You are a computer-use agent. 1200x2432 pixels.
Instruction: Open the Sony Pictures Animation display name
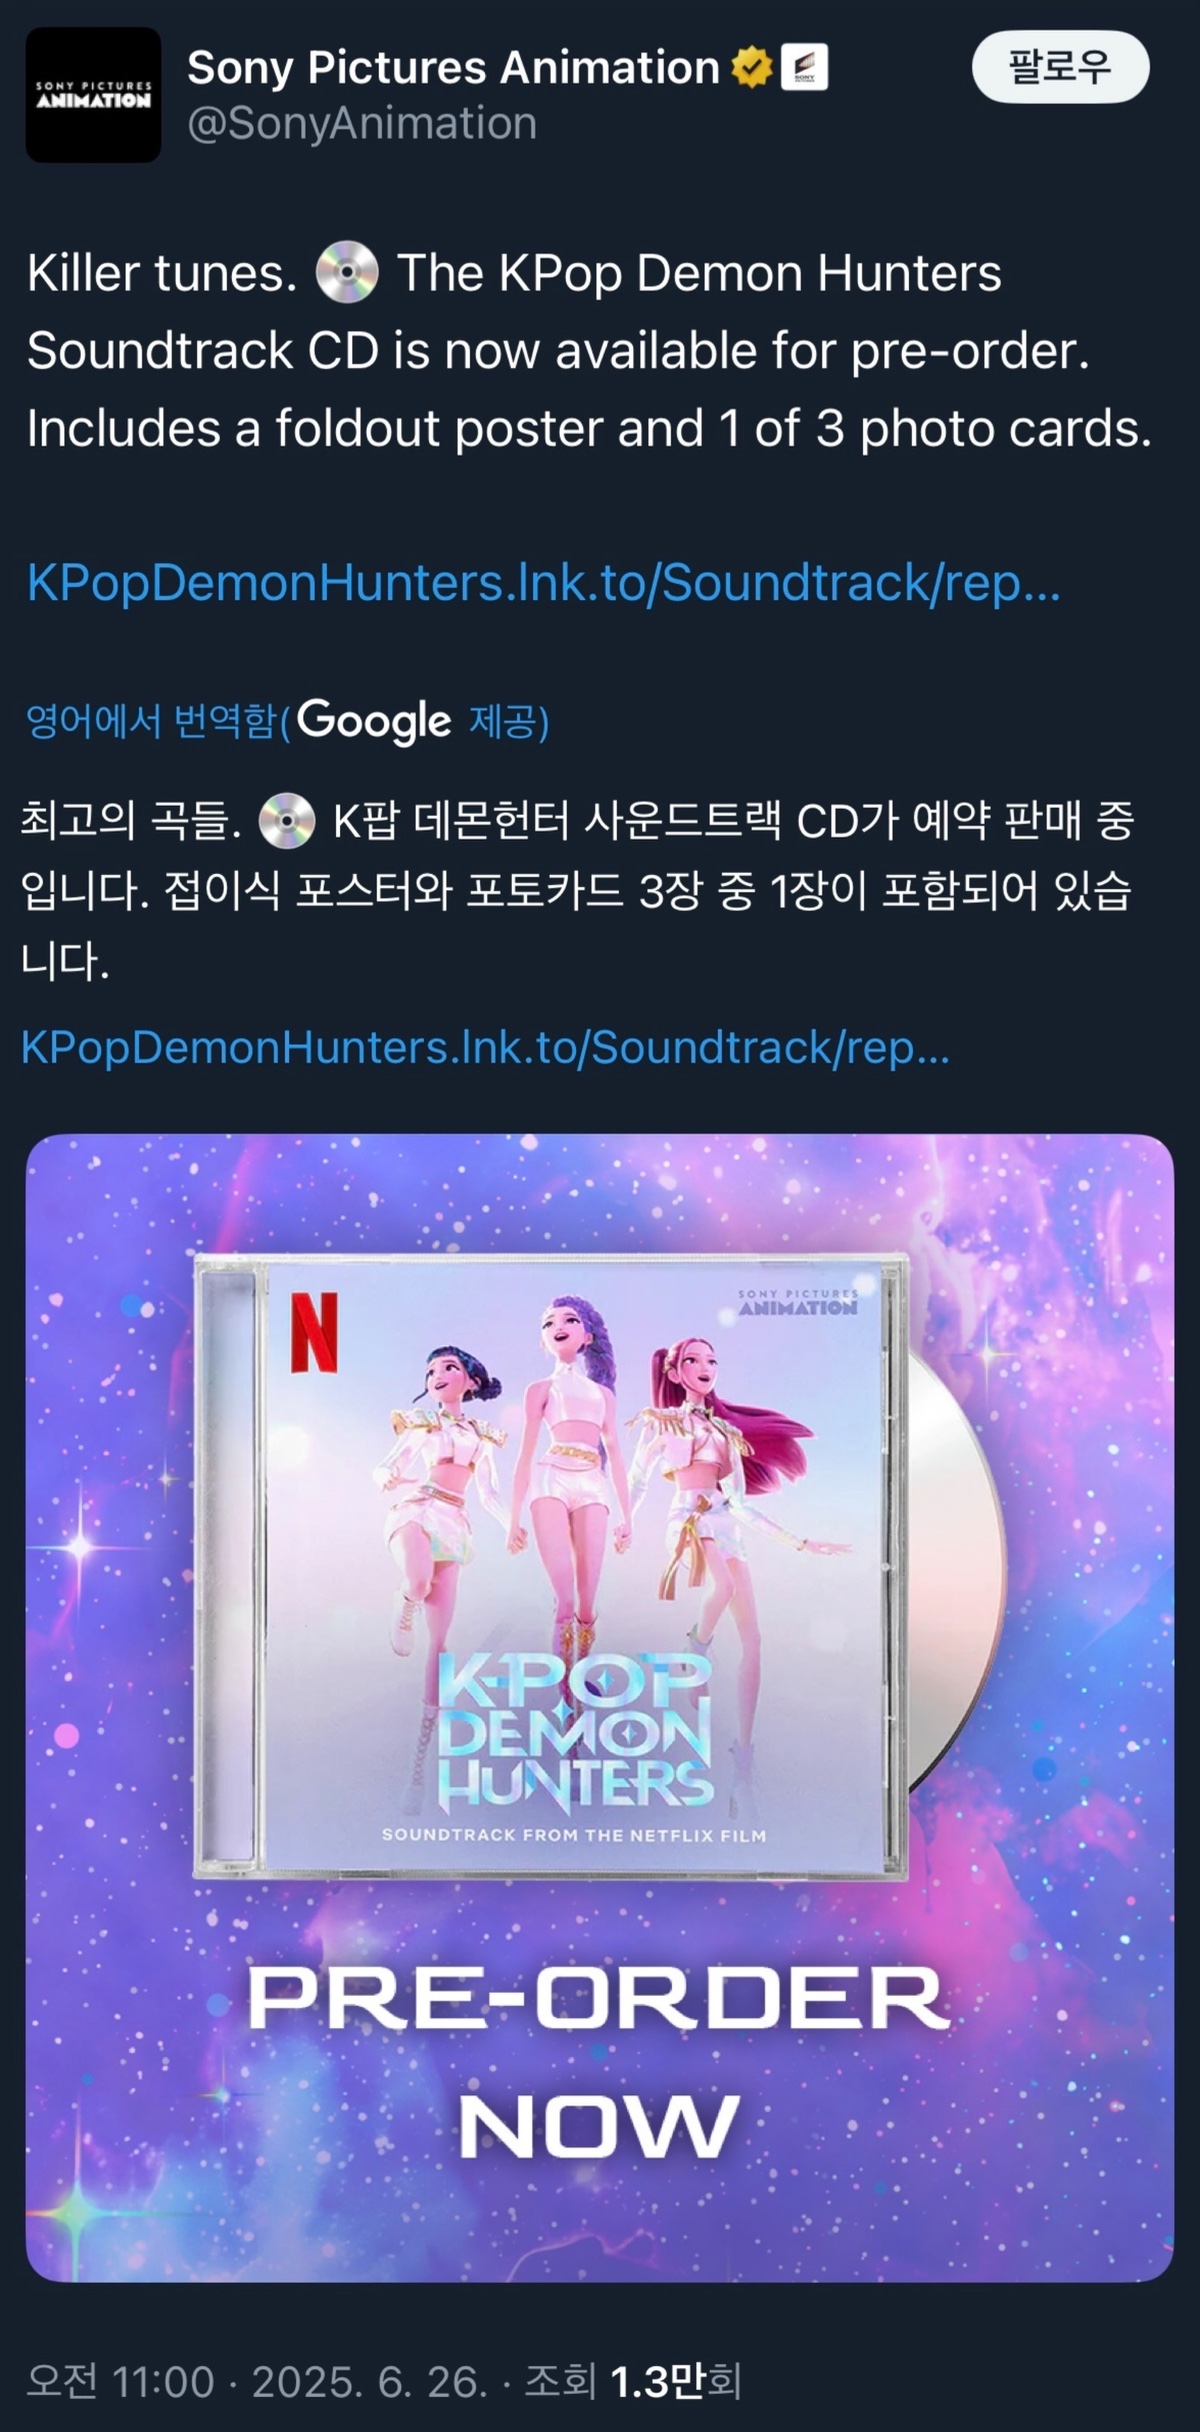tap(453, 68)
